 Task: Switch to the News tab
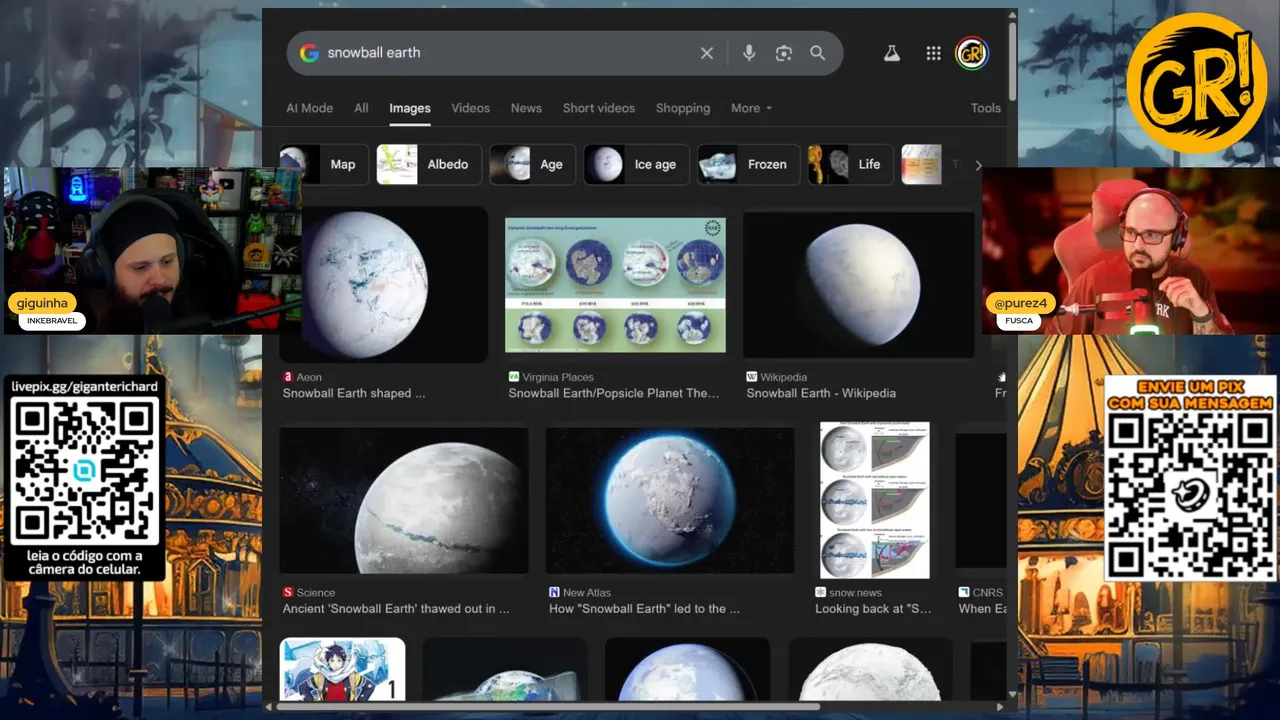point(526,108)
